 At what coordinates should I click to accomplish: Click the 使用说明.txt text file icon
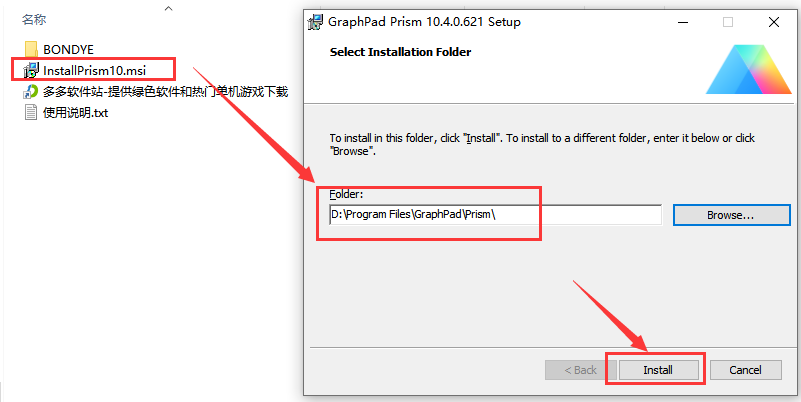pyautogui.click(x=31, y=112)
